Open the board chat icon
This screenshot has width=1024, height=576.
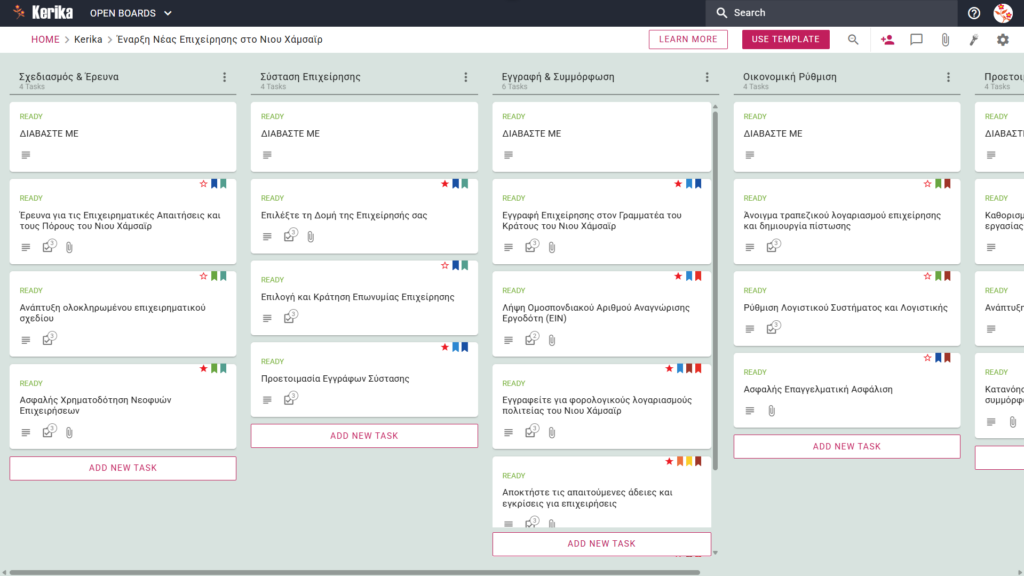pyautogui.click(x=916, y=40)
